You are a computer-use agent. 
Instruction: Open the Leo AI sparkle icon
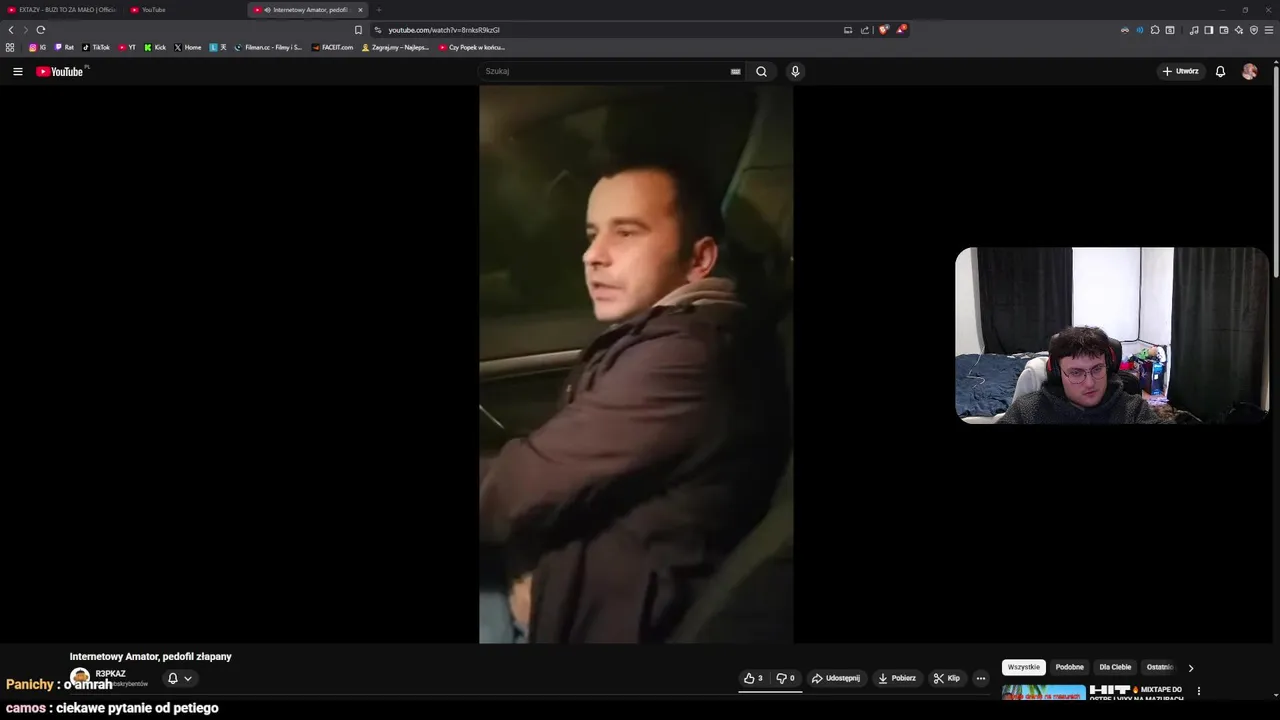1238,30
